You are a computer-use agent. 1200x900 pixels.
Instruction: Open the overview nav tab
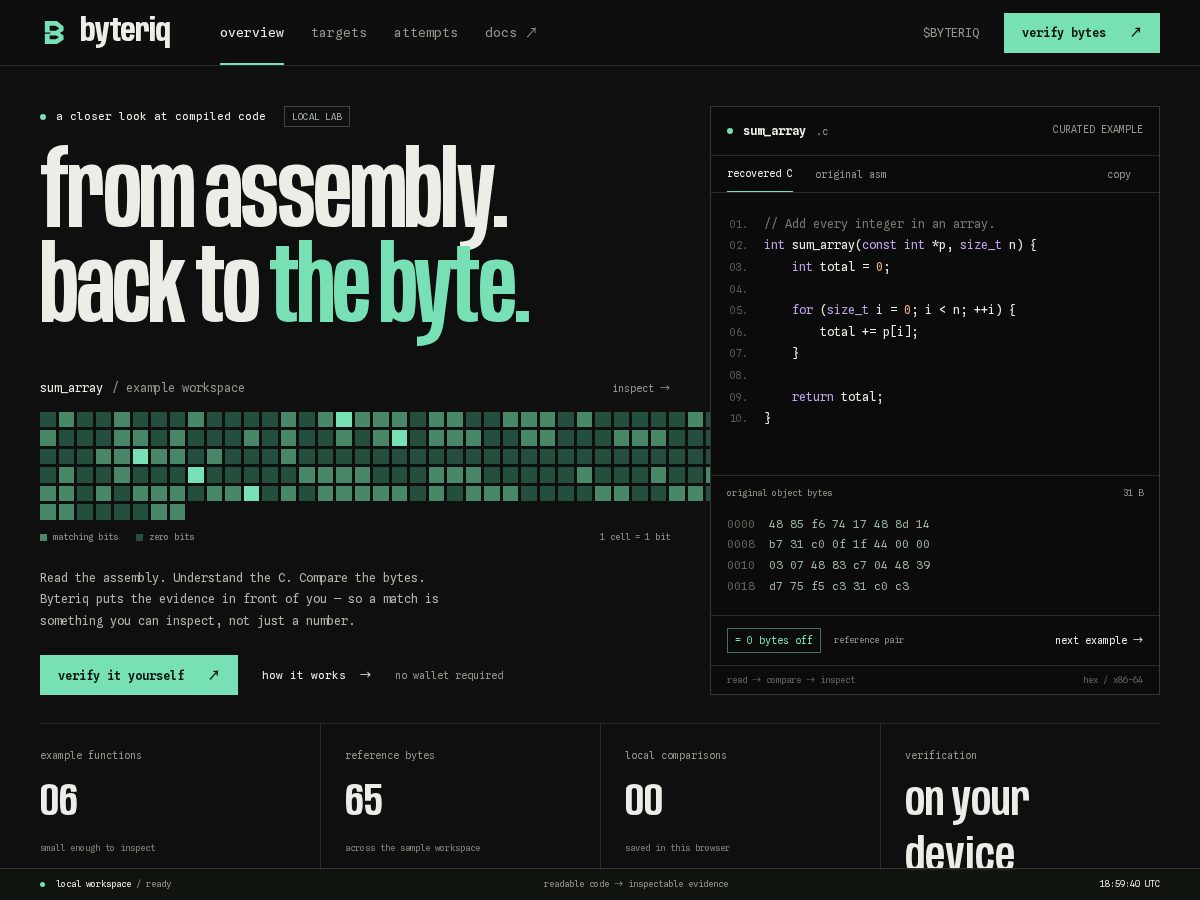(252, 33)
